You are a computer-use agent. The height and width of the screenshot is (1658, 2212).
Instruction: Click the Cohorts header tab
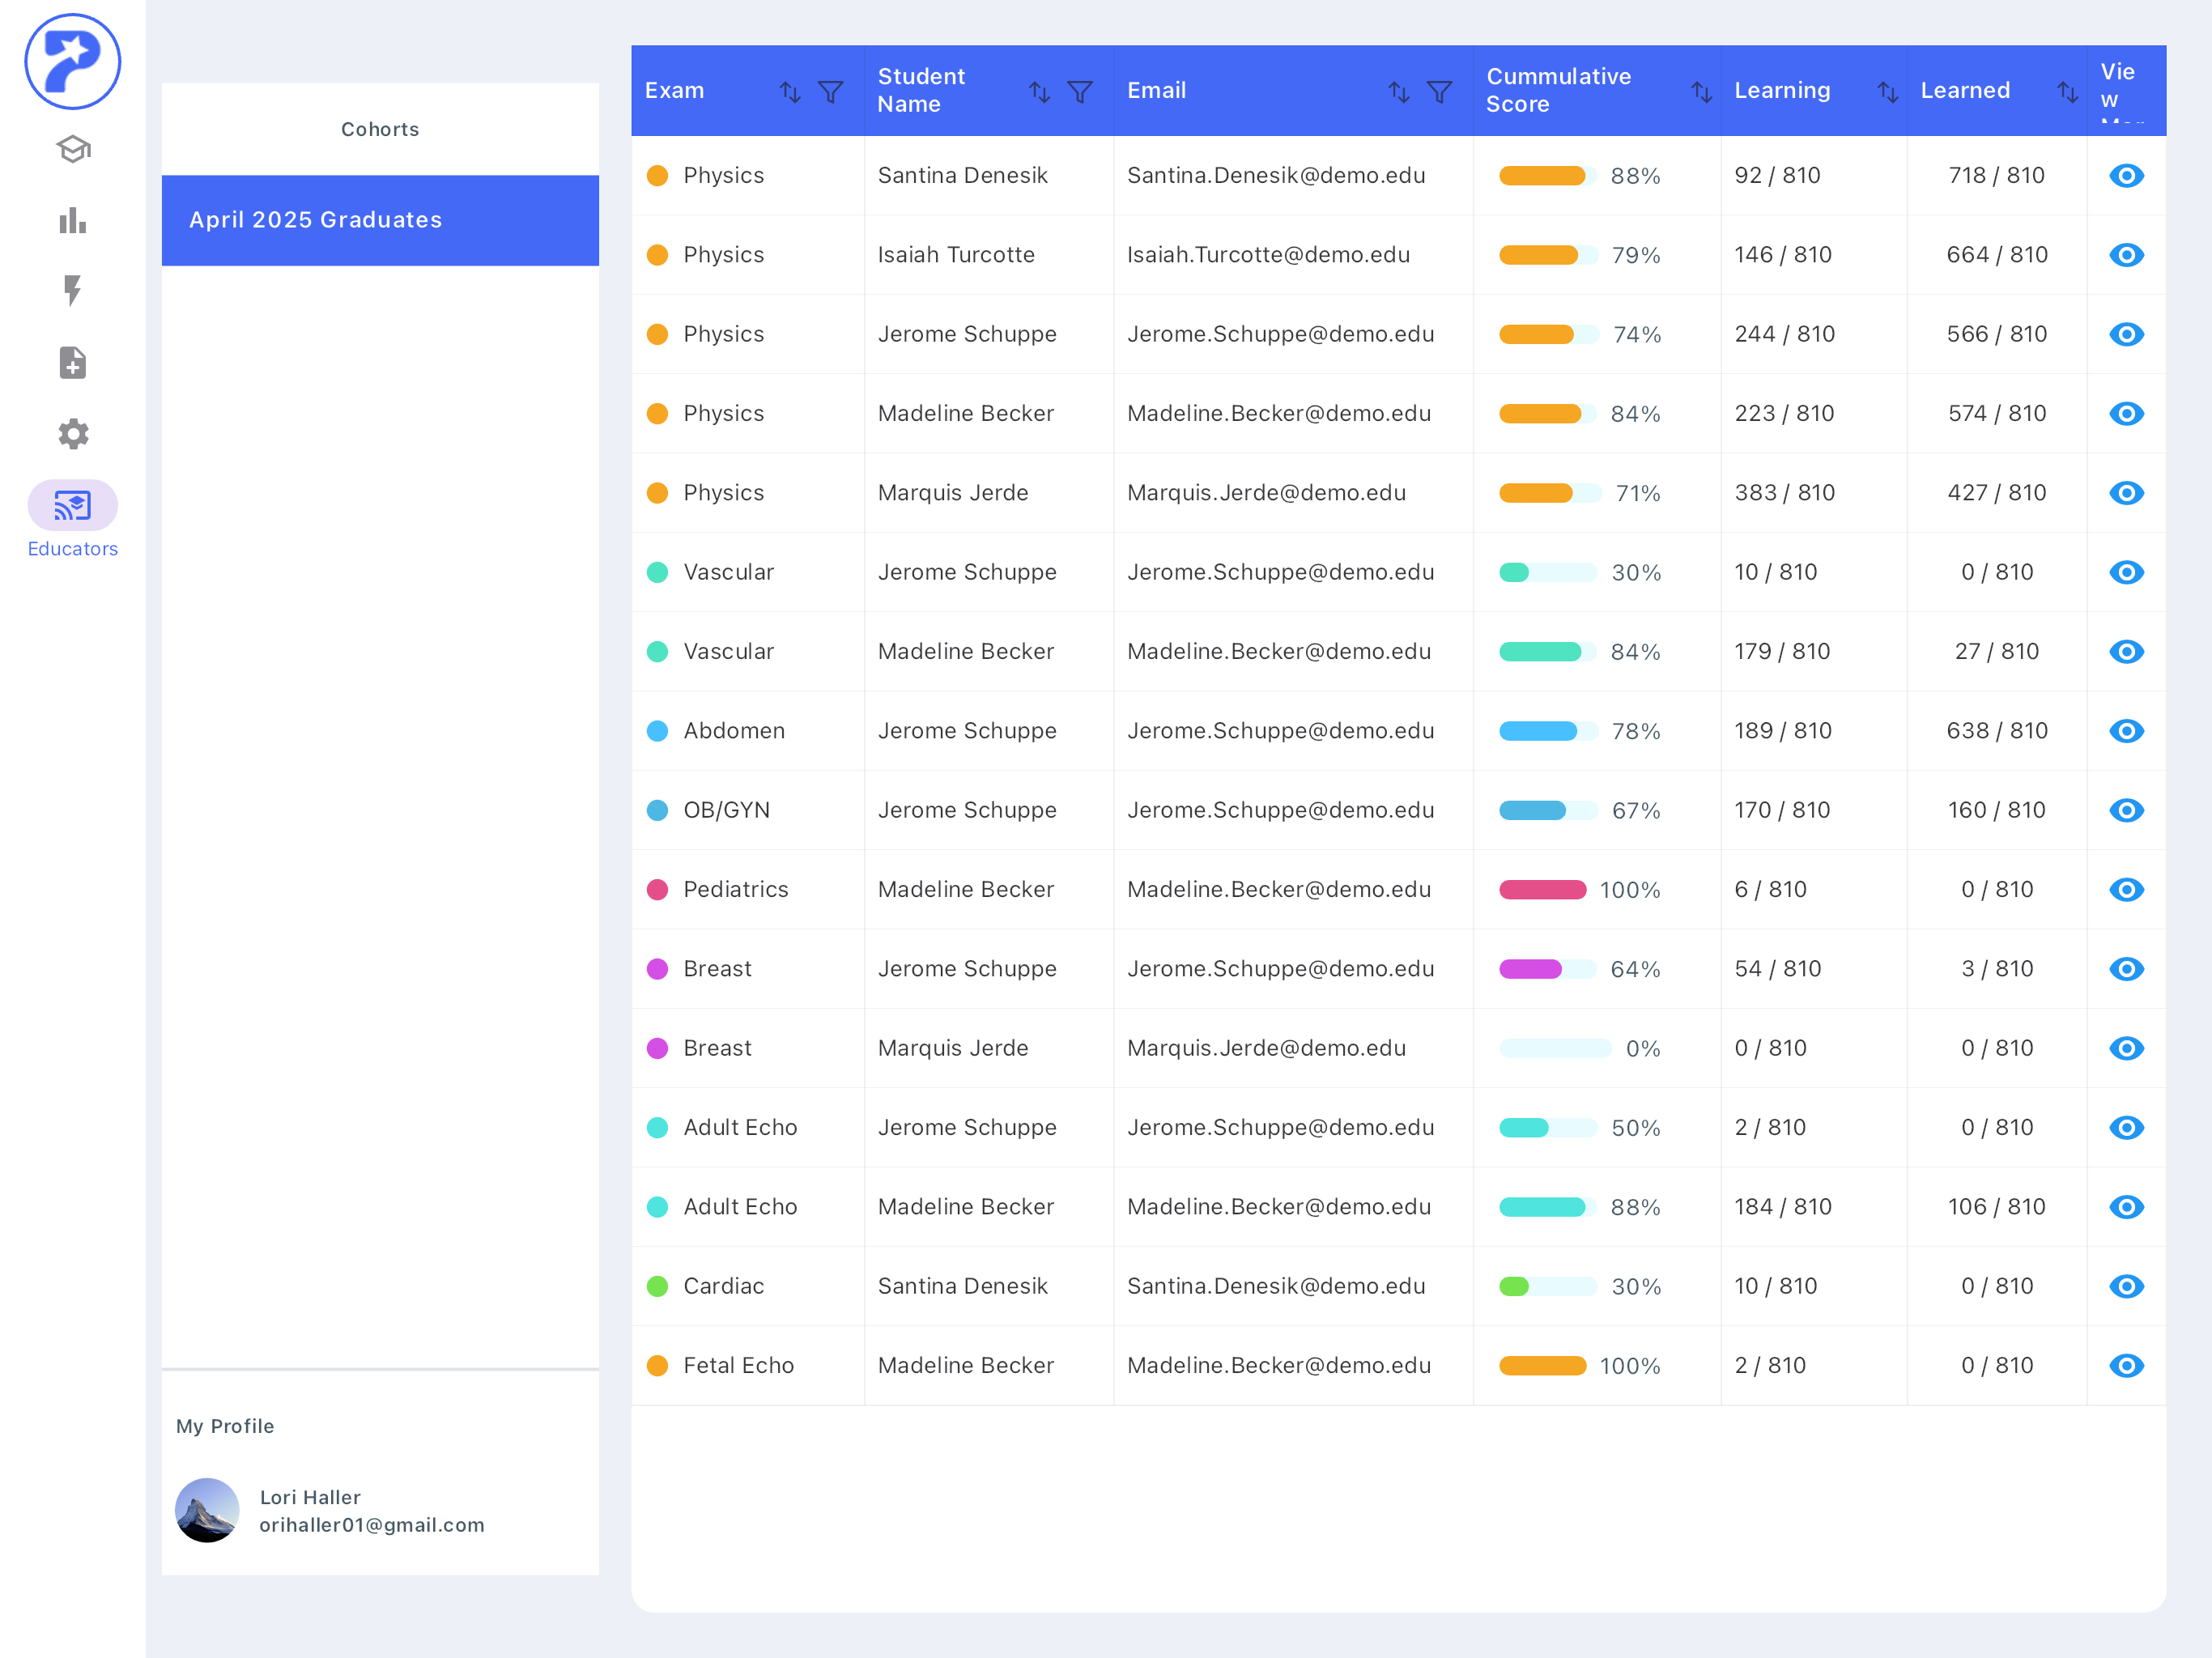[380, 129]
